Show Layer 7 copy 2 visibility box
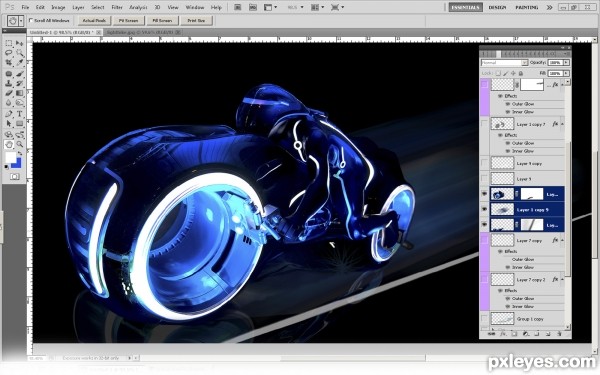Image resolution: width=600 pixels, height=375 pixels. (x=484, y=279)
